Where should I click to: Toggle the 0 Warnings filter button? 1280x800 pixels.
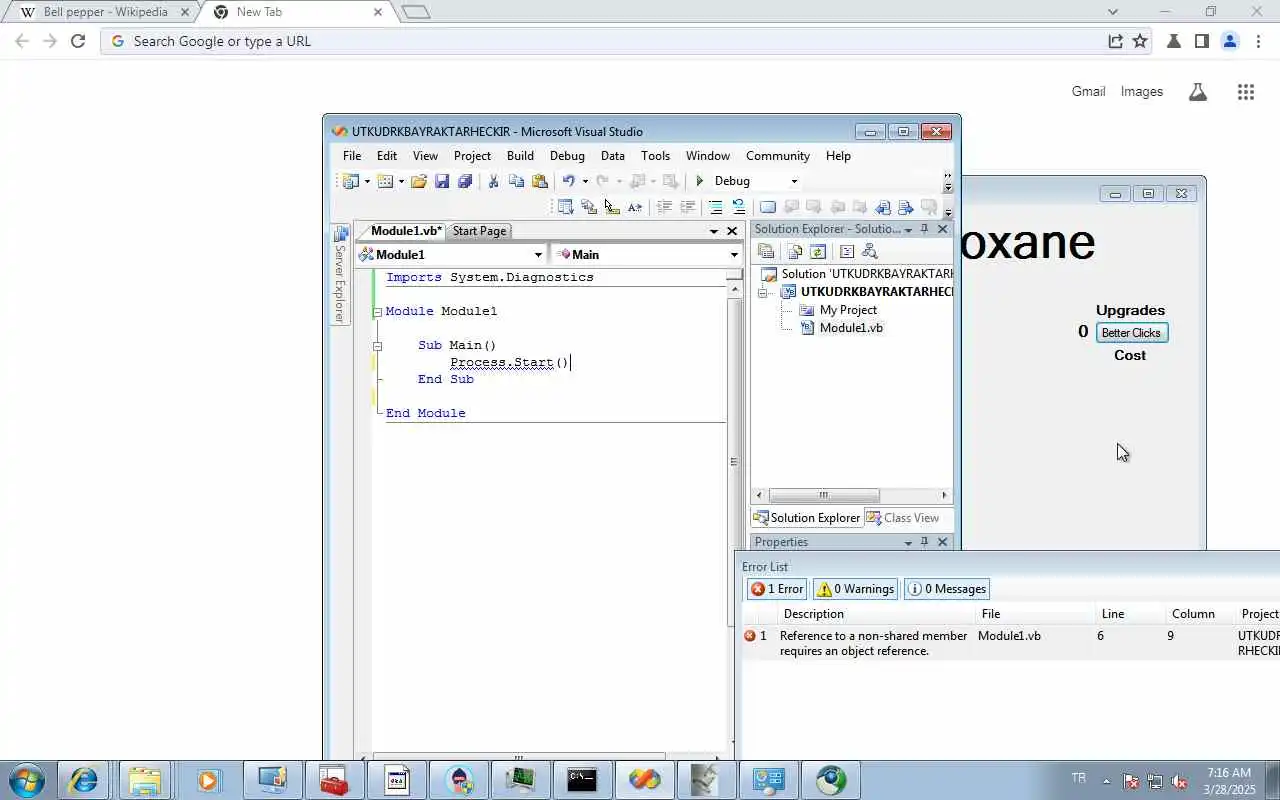[x=855, y=589]
